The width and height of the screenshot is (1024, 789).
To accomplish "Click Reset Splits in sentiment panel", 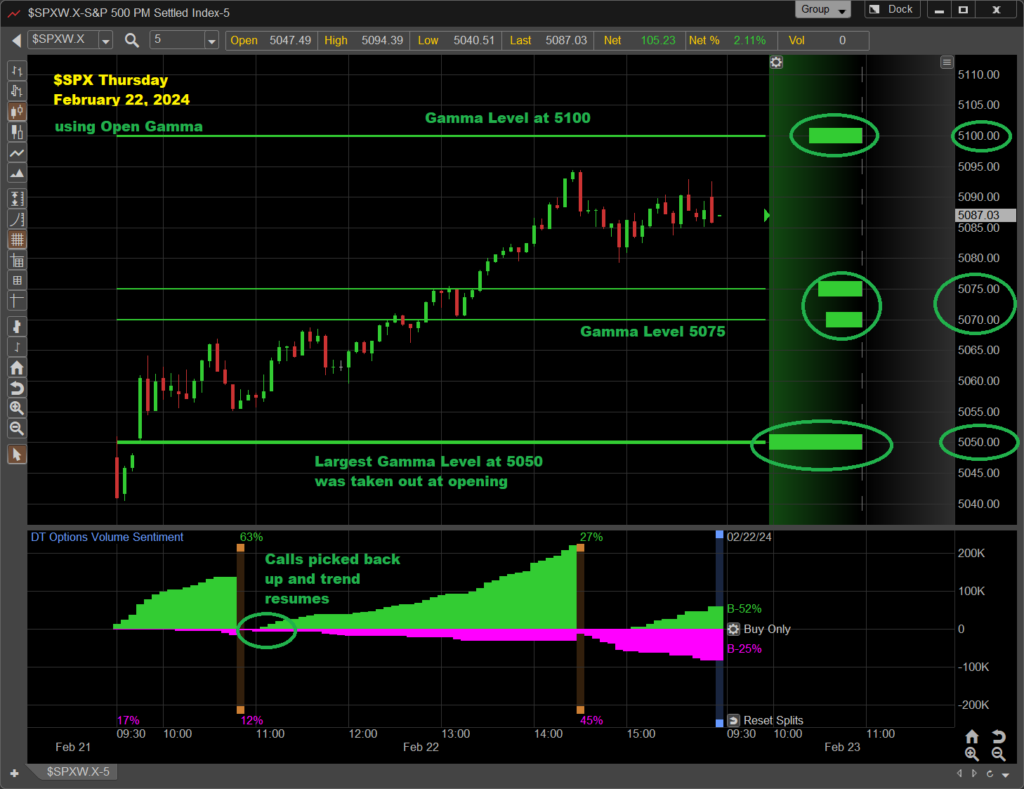I will (765, 720).
